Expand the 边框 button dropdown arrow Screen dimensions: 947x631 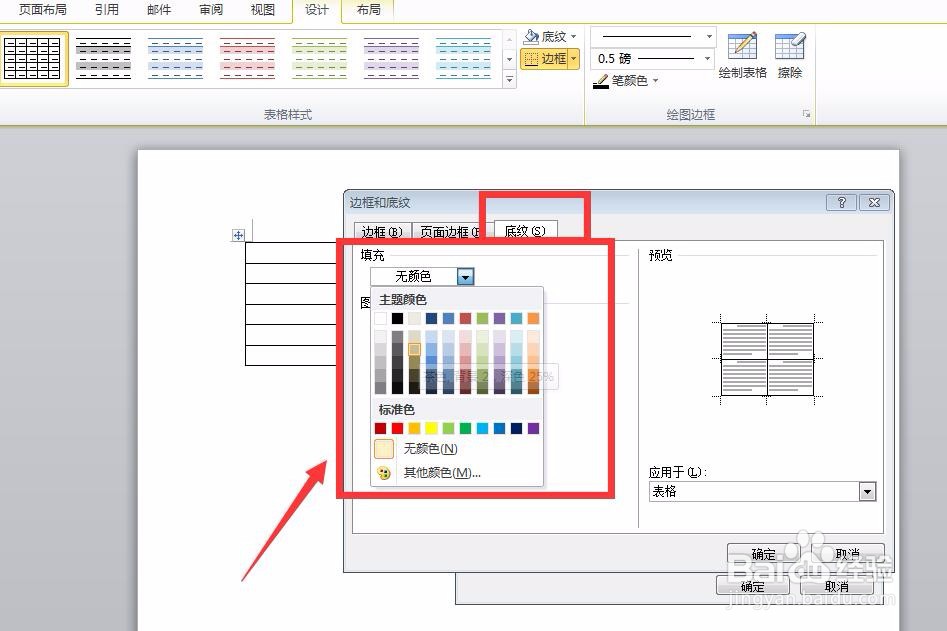point(574,59)
